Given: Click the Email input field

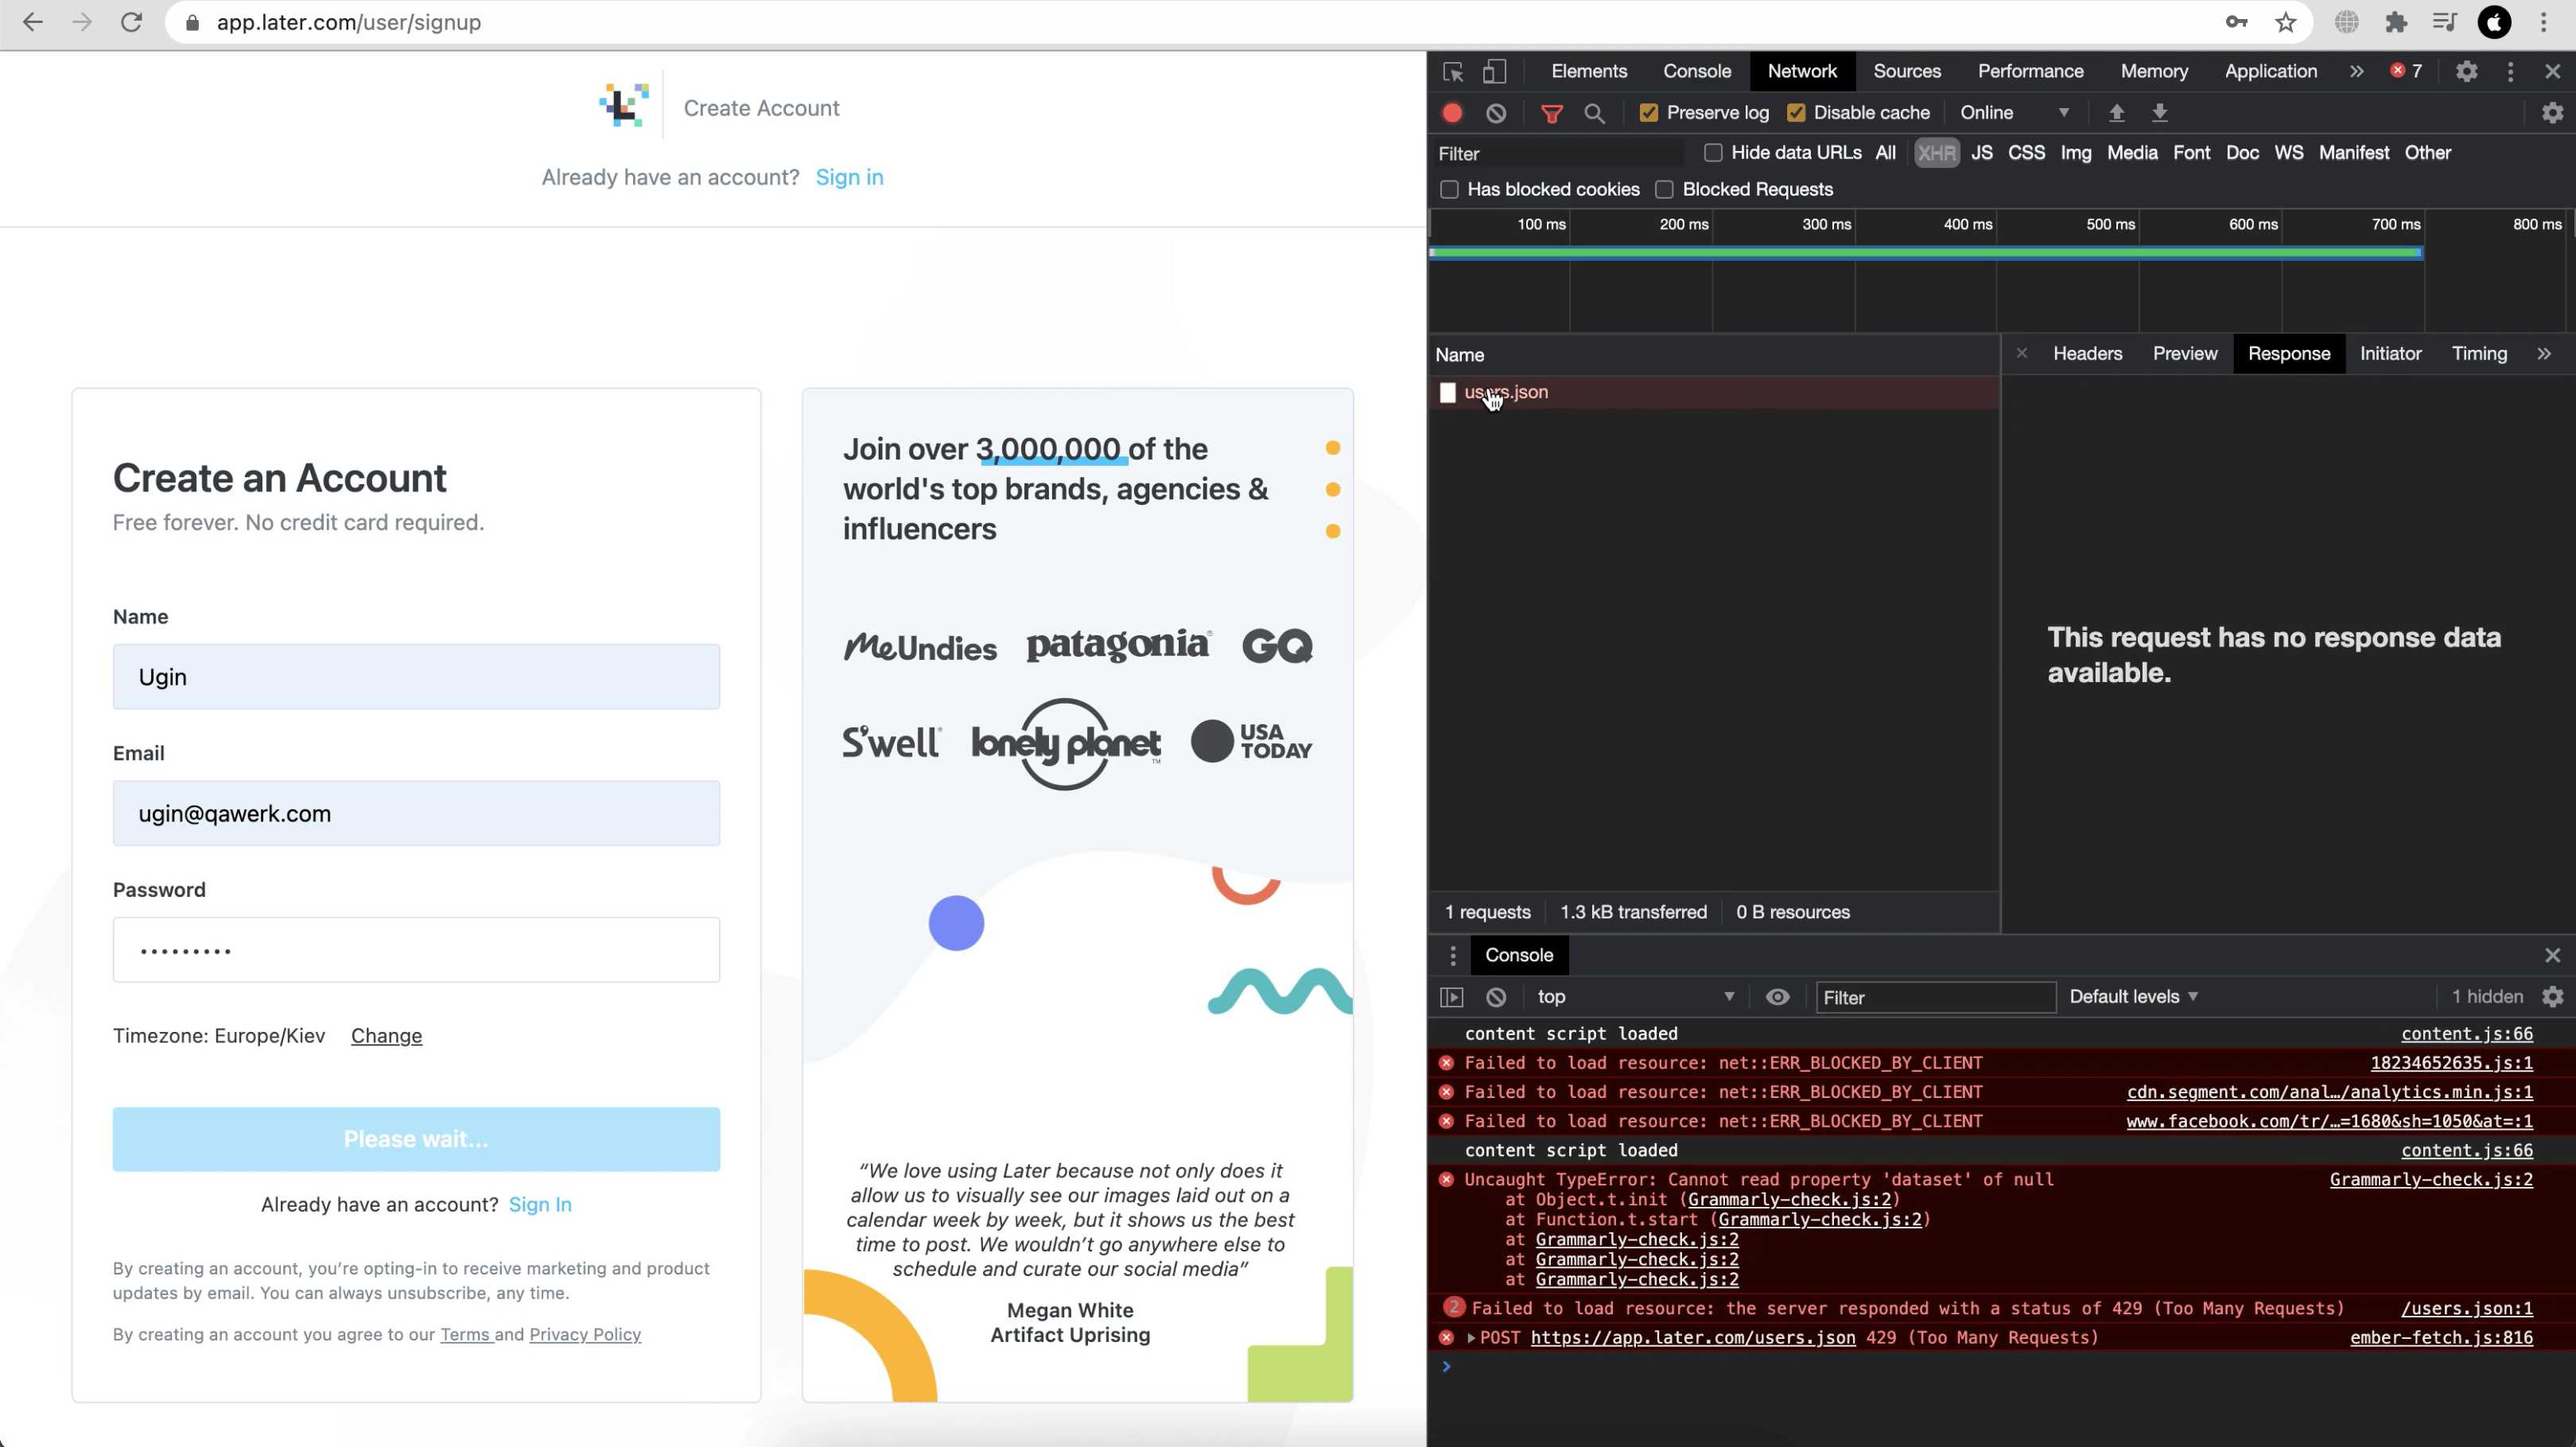Looking at the screenshot, I should (416, 813).
